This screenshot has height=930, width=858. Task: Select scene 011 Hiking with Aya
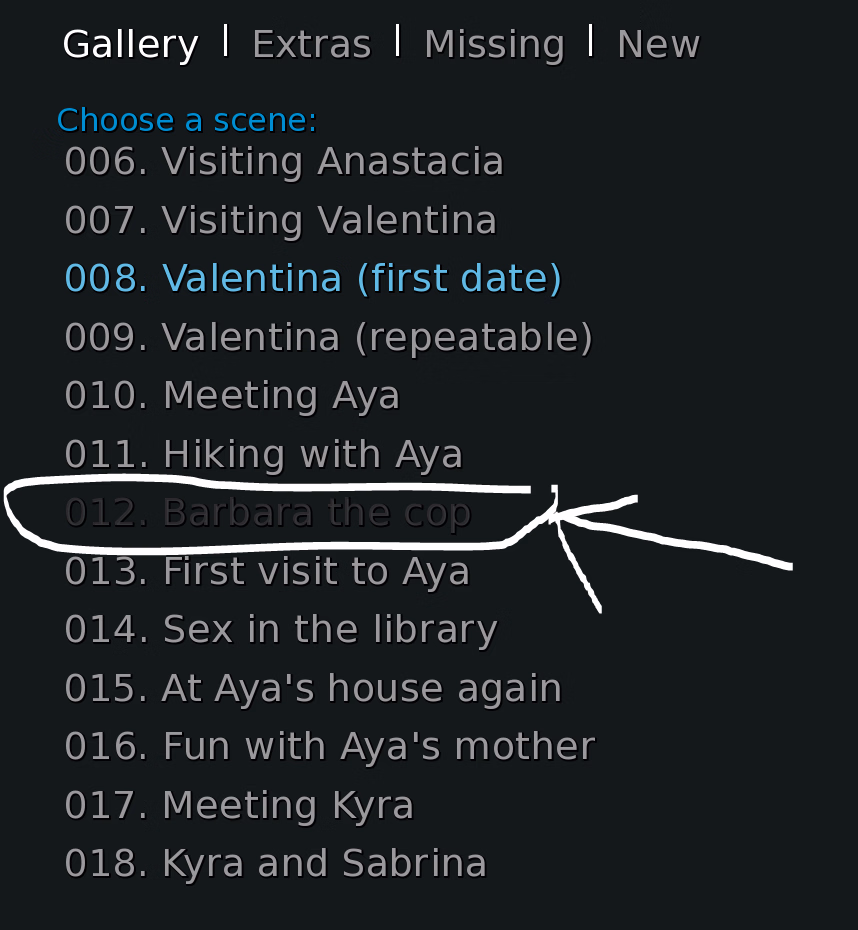coord(264,455)
